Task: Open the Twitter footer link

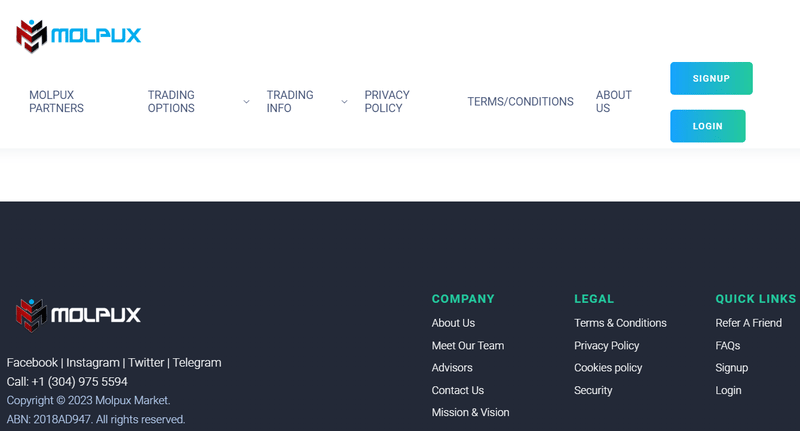Action: coord(146,363)
